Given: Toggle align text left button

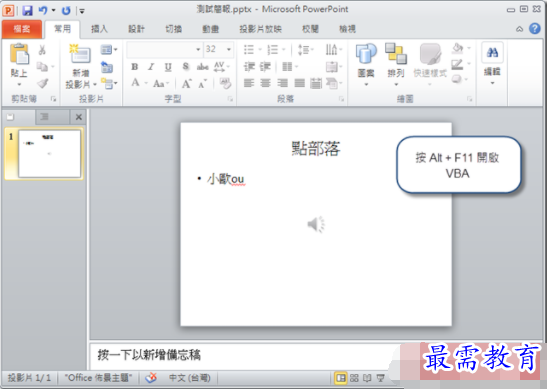Looking at the screenshot, I should 249,83.
